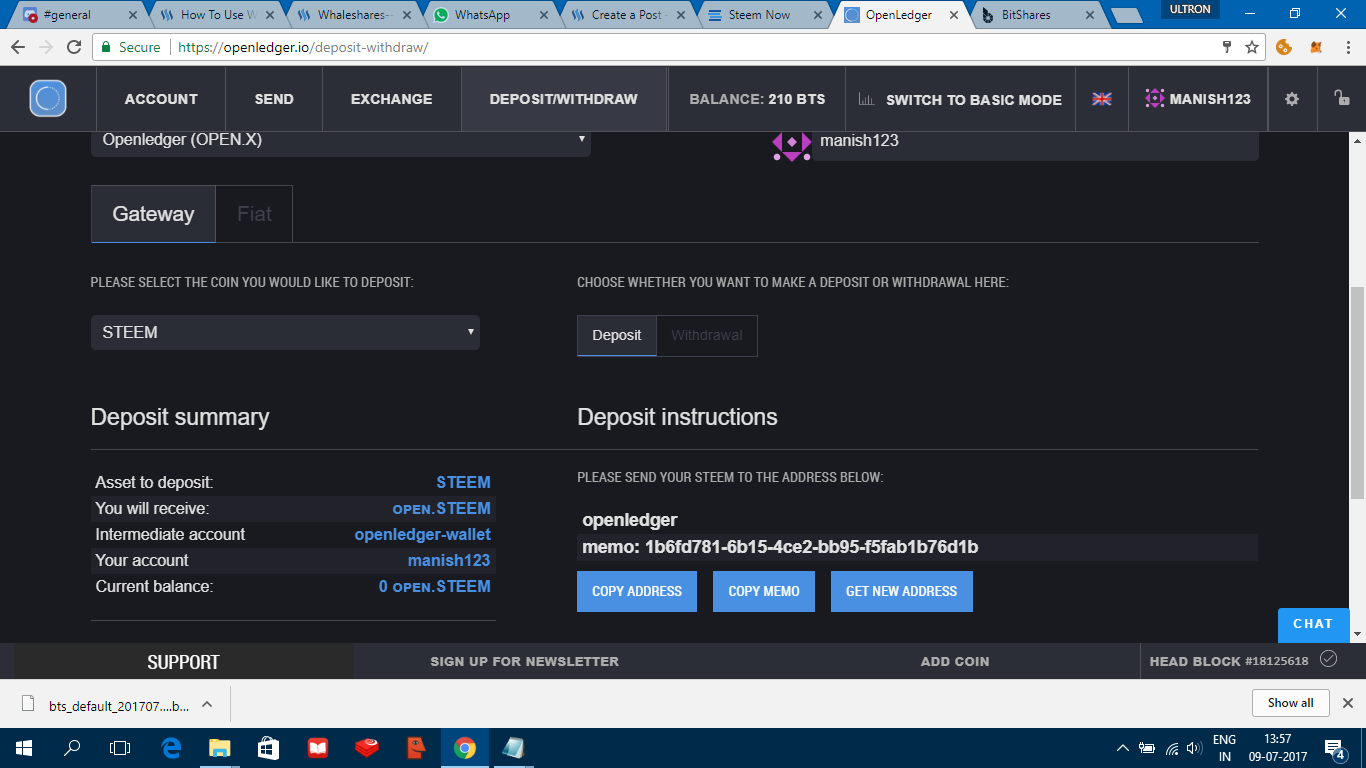
Task: Open the STEEM coin selection dropdown
Action: coord(285,332)
